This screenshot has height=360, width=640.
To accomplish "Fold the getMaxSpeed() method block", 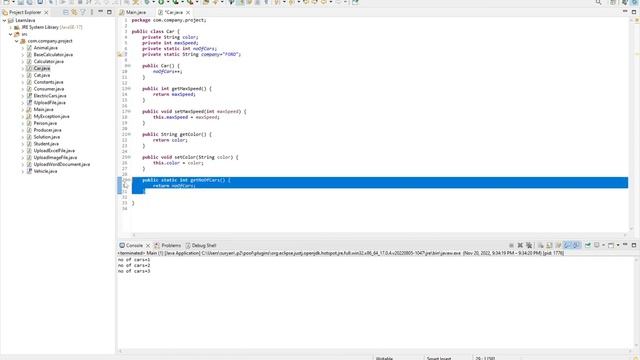I will pyautogui.click(x=129, y=89).
